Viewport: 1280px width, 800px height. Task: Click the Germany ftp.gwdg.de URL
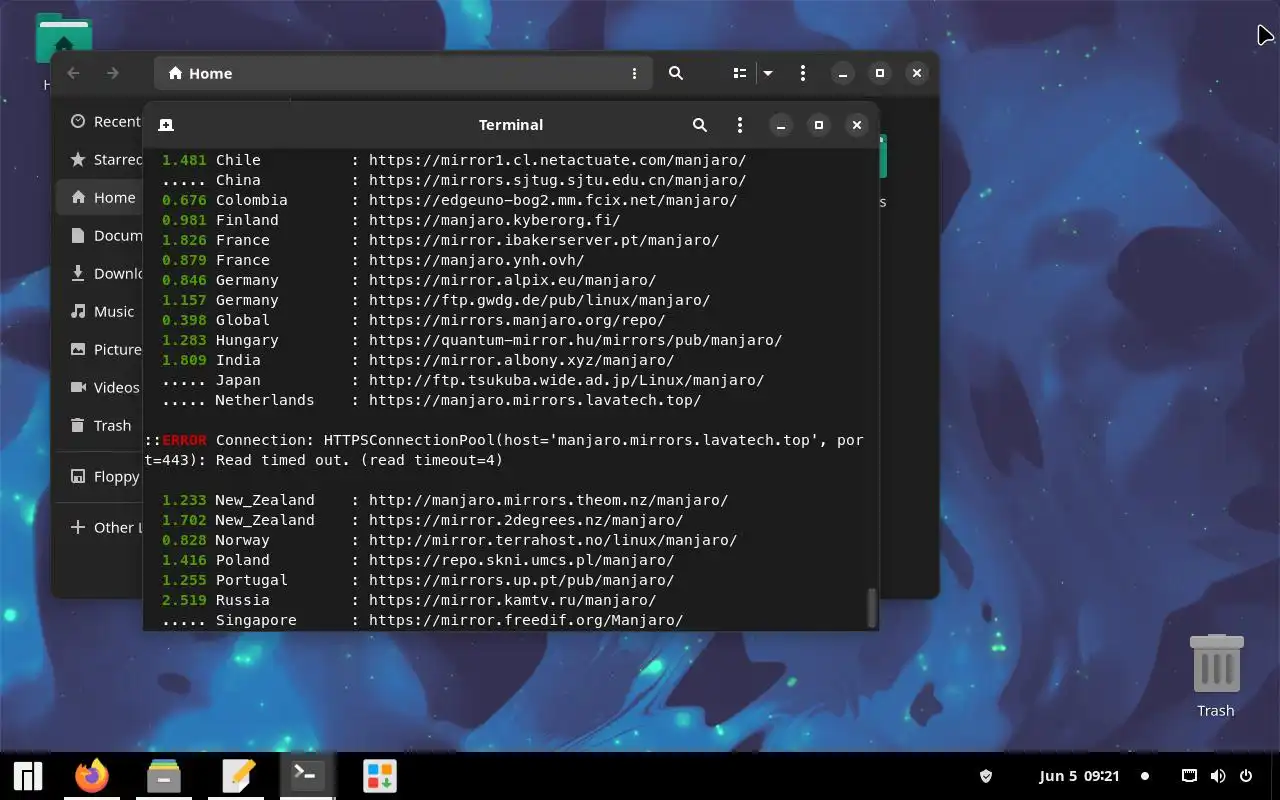539,300
